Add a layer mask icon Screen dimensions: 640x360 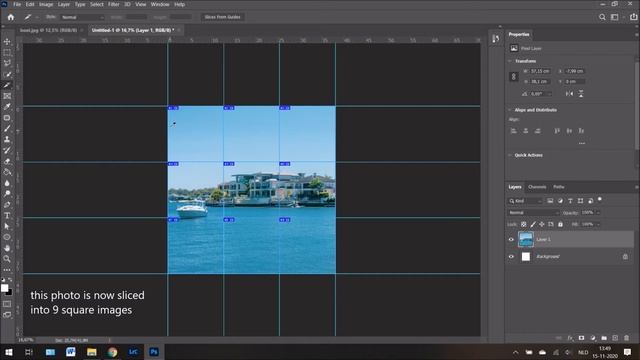click(x=581, y=338)
